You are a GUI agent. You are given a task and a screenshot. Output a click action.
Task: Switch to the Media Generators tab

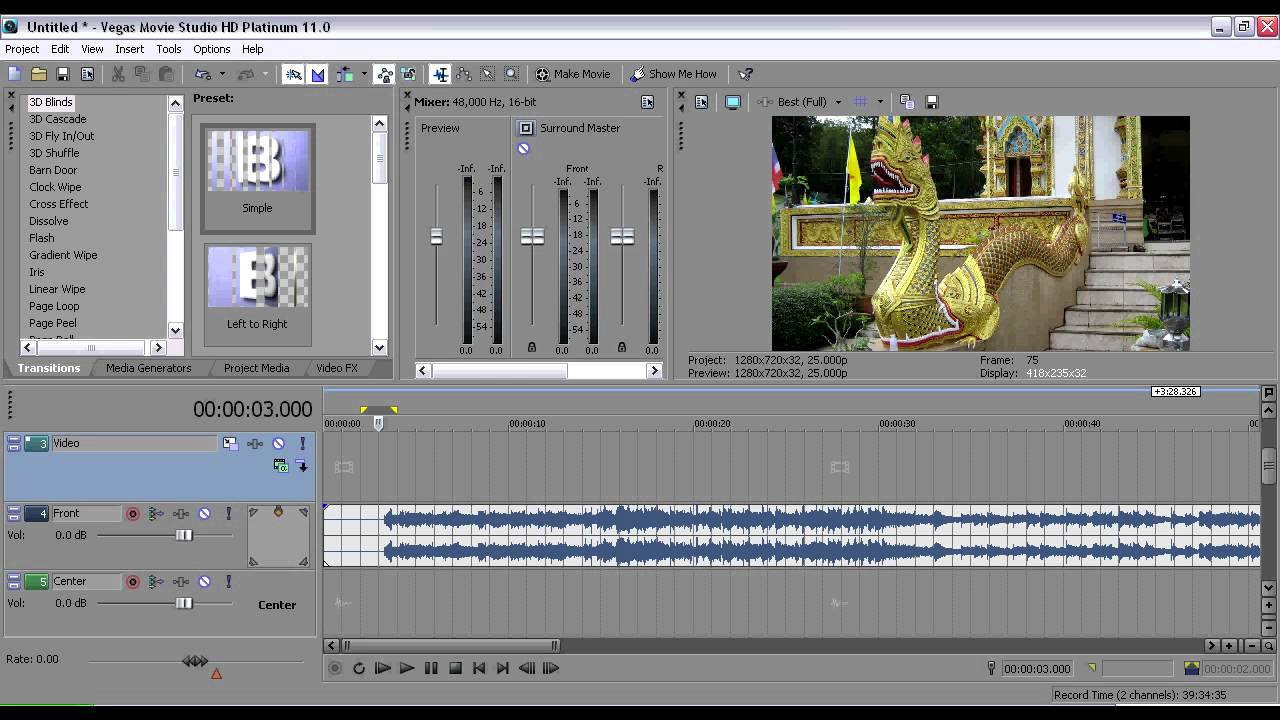coord(148,368)
